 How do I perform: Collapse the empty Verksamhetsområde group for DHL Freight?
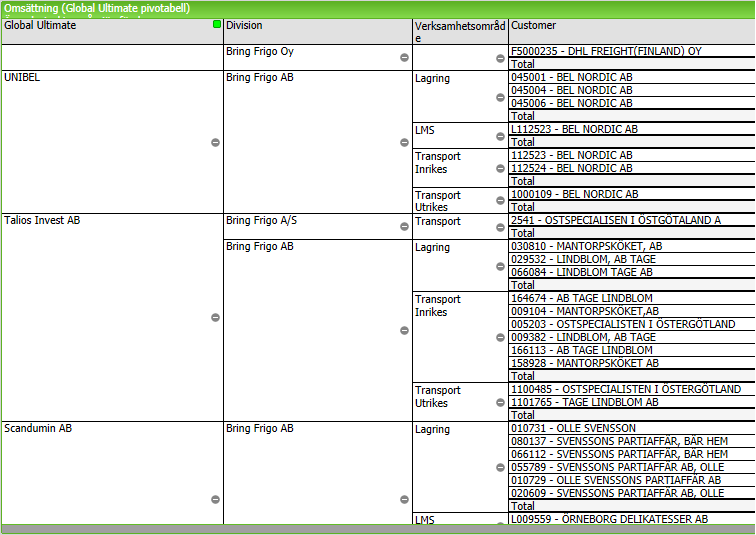click(x=500, y=58)
